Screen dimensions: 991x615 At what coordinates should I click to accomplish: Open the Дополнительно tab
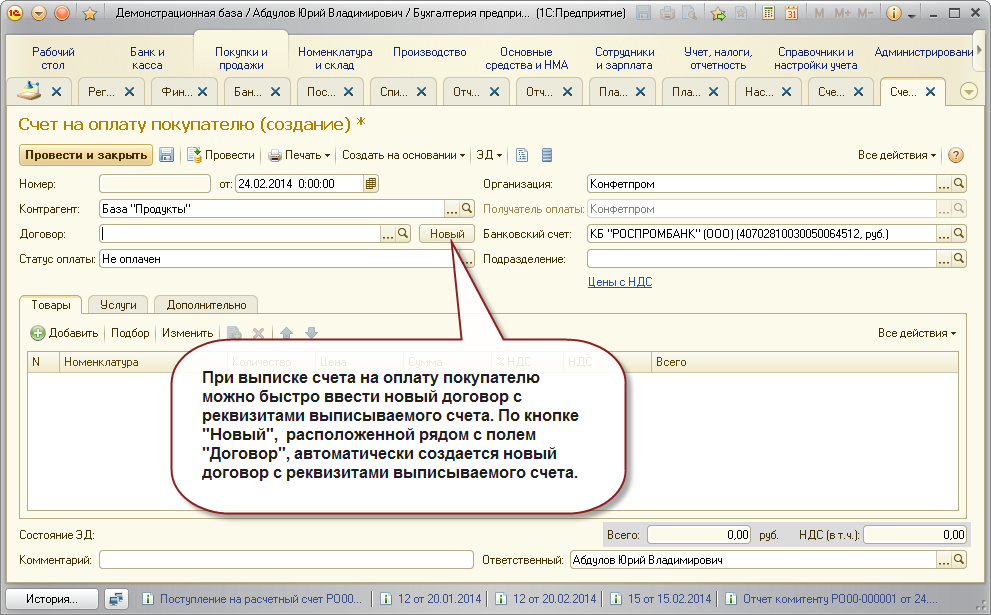pos(206,305)
